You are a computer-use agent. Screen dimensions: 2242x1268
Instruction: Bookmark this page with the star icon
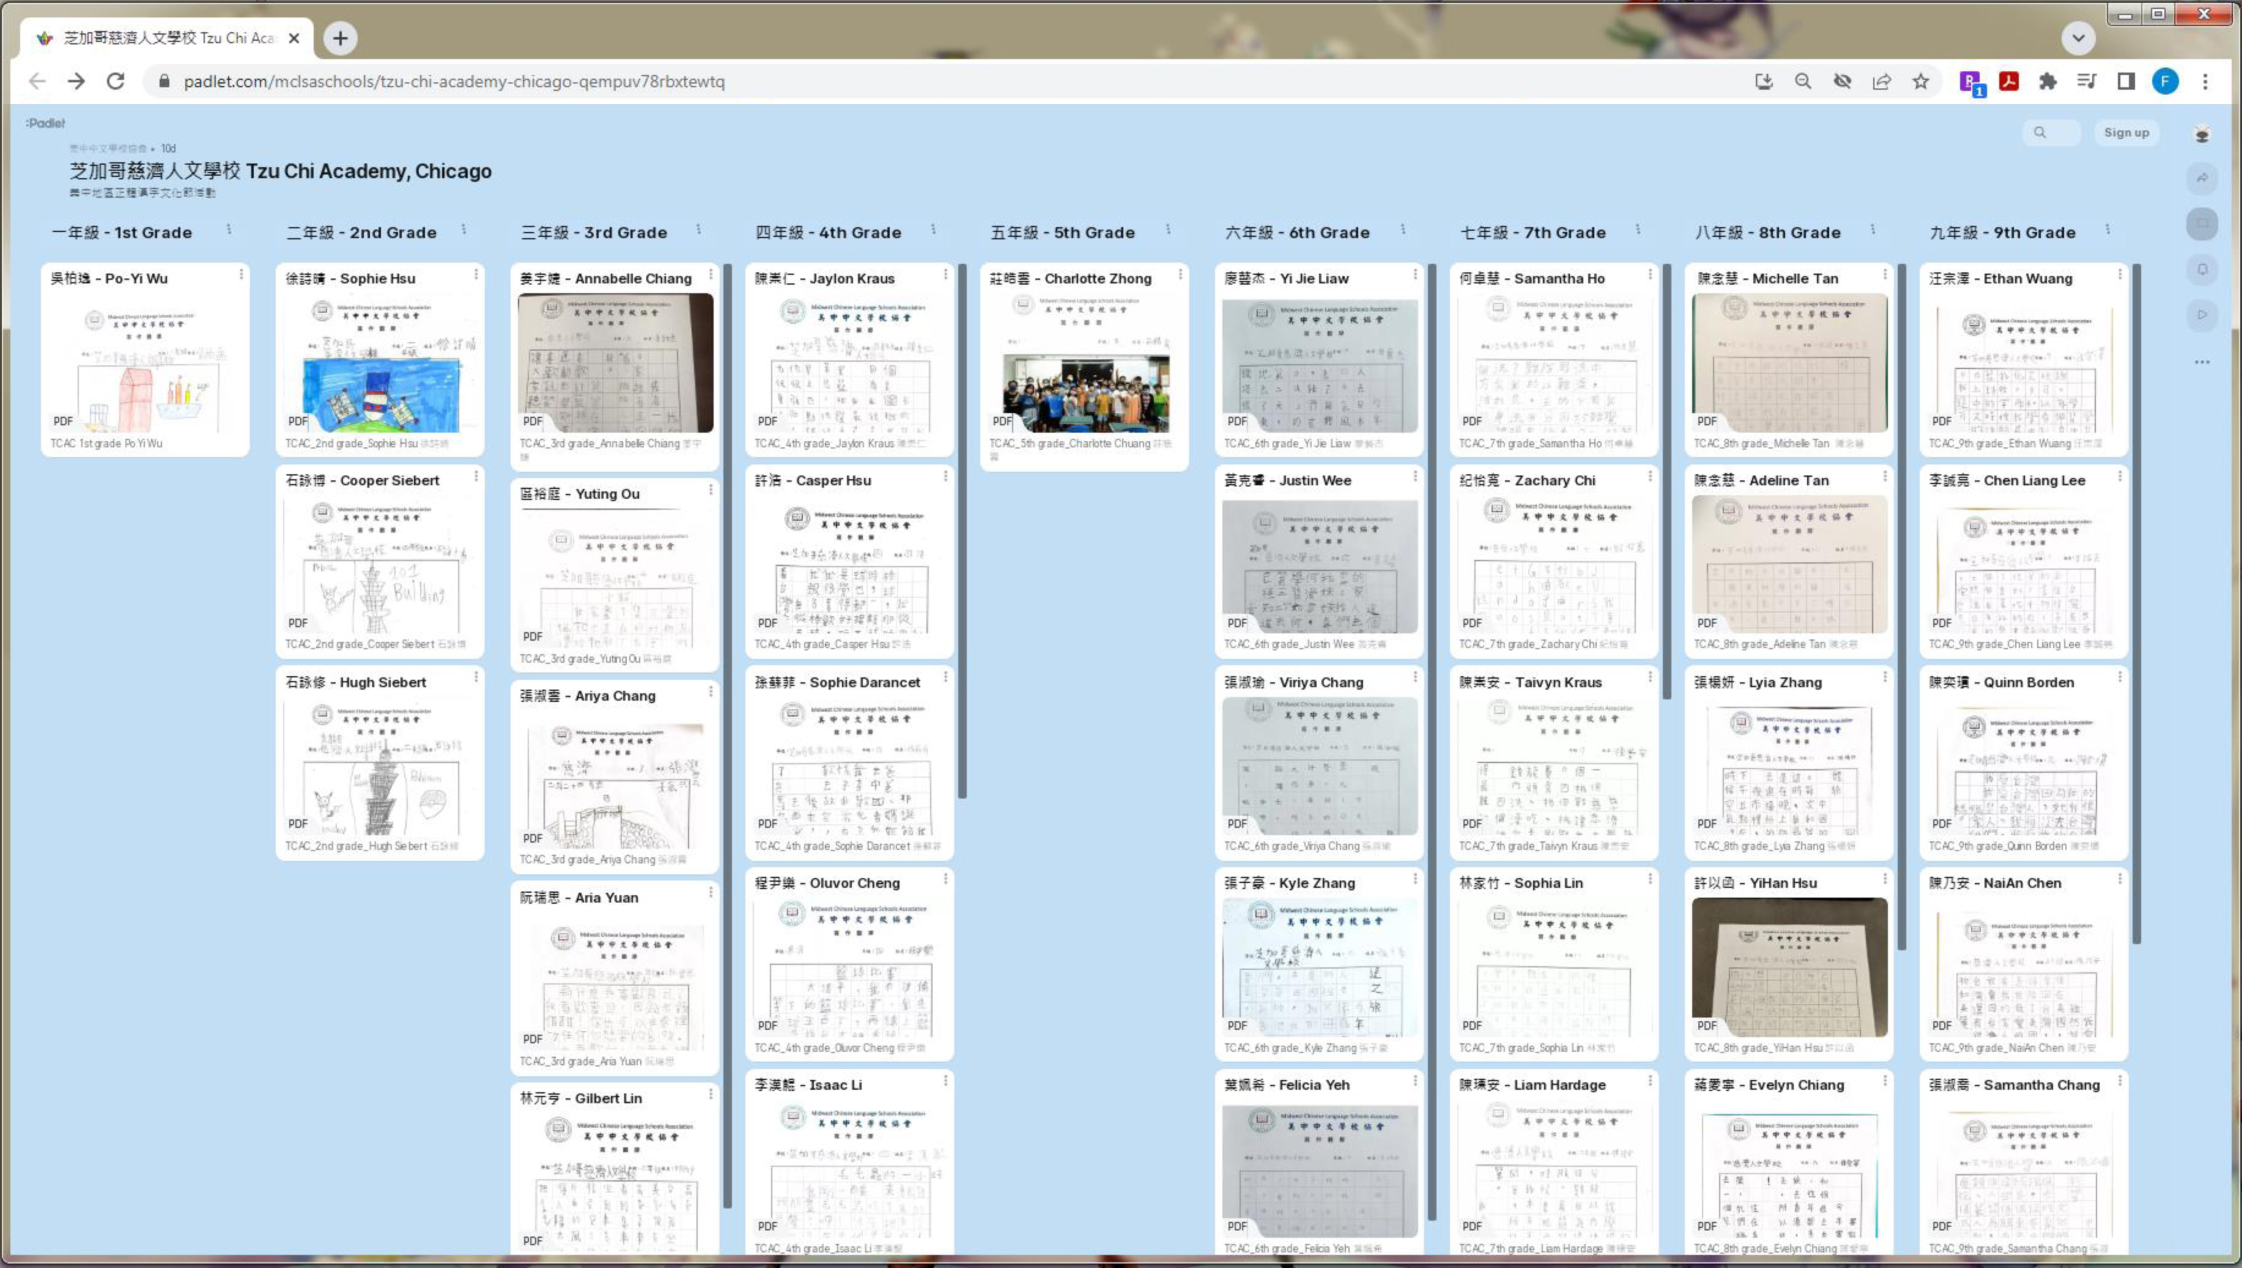[x=1921, y=82]
